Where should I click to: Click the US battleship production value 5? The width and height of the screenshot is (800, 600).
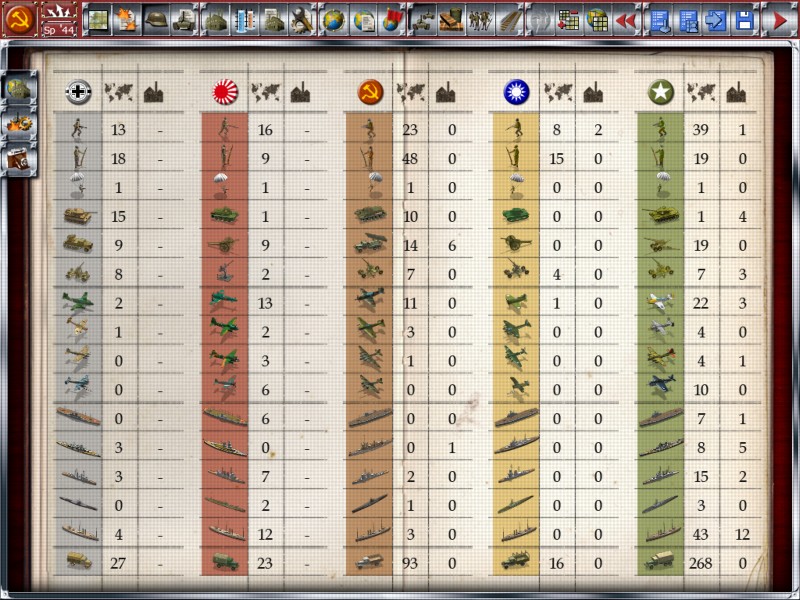(742, 447)
